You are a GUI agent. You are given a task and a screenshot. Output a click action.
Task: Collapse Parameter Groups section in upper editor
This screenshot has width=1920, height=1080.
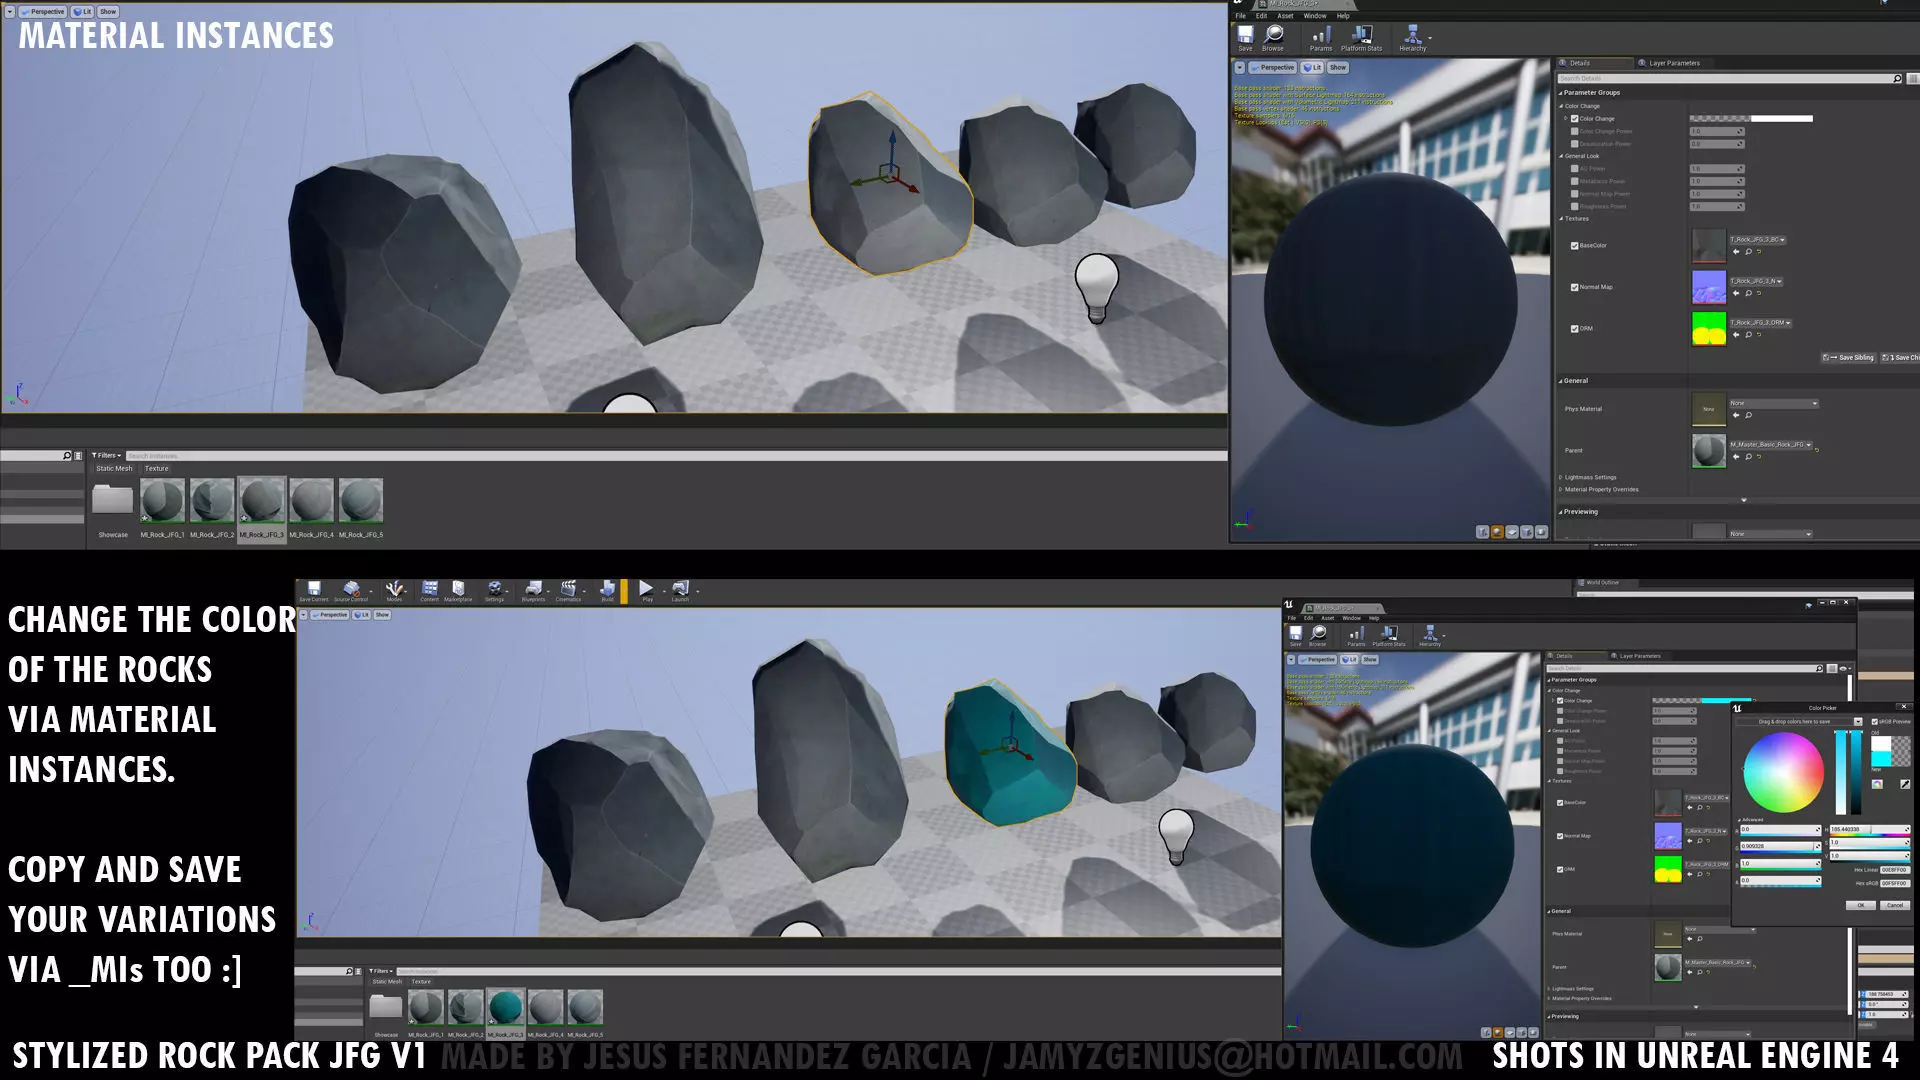click(1561, 92)
